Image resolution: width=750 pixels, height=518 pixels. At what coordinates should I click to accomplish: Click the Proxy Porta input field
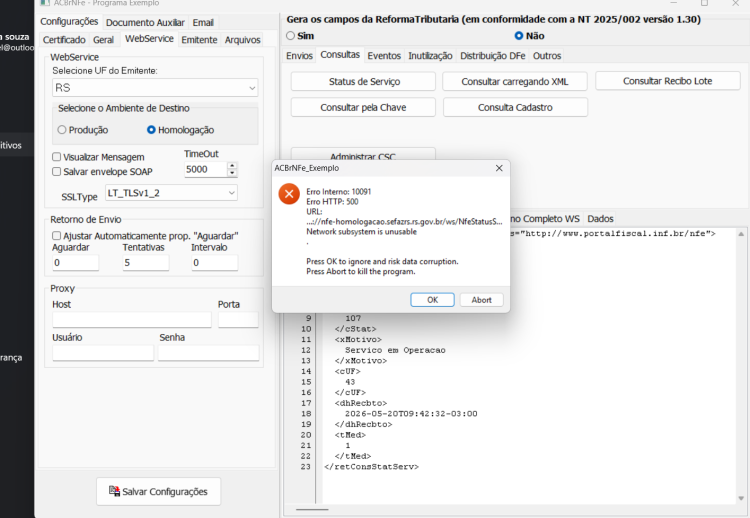tap(238, 320)
